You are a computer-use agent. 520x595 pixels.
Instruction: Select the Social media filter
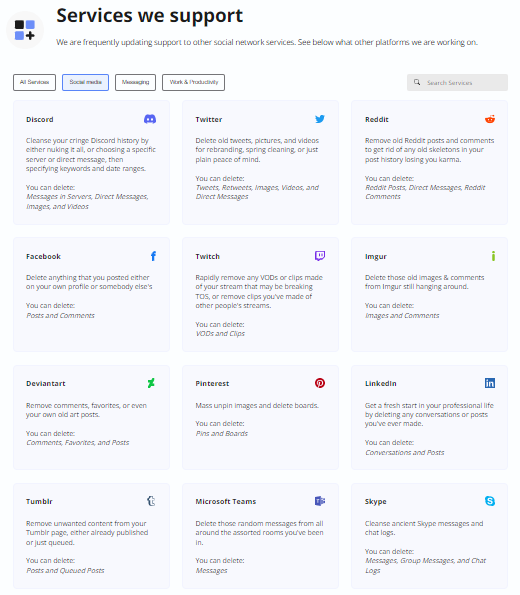pyautogui.click(x=85, y=82)
